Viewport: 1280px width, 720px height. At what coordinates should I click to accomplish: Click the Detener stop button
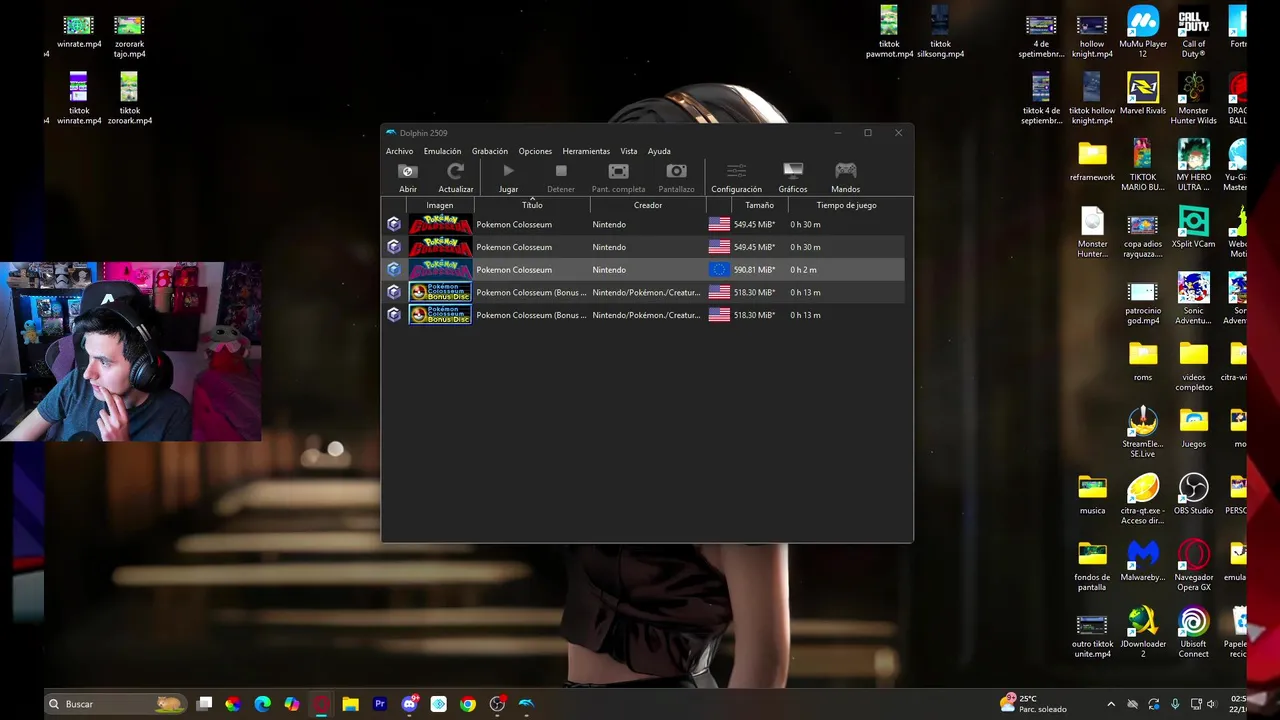[x=561, y=172]
